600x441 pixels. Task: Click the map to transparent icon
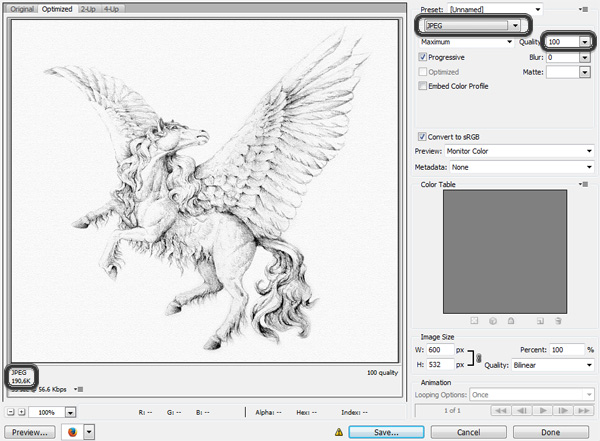point(475,321)
